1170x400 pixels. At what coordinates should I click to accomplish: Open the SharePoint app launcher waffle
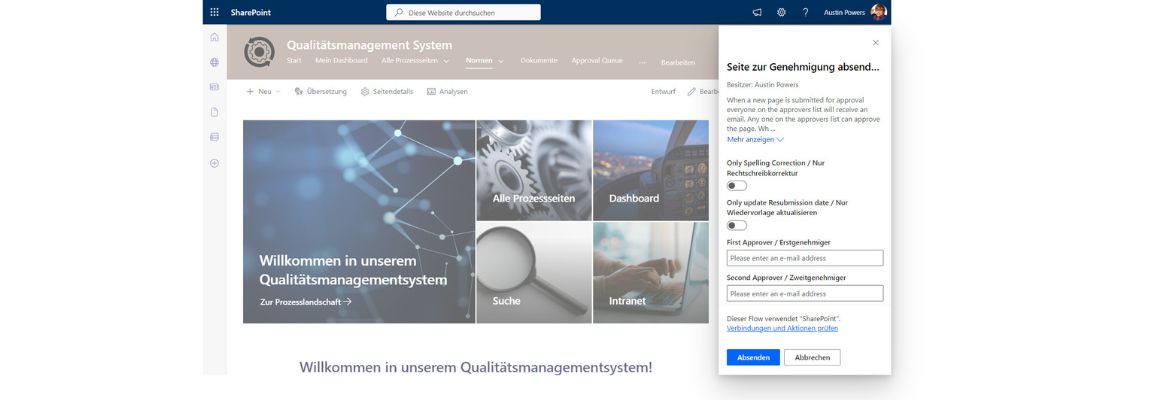click(214, 12)
